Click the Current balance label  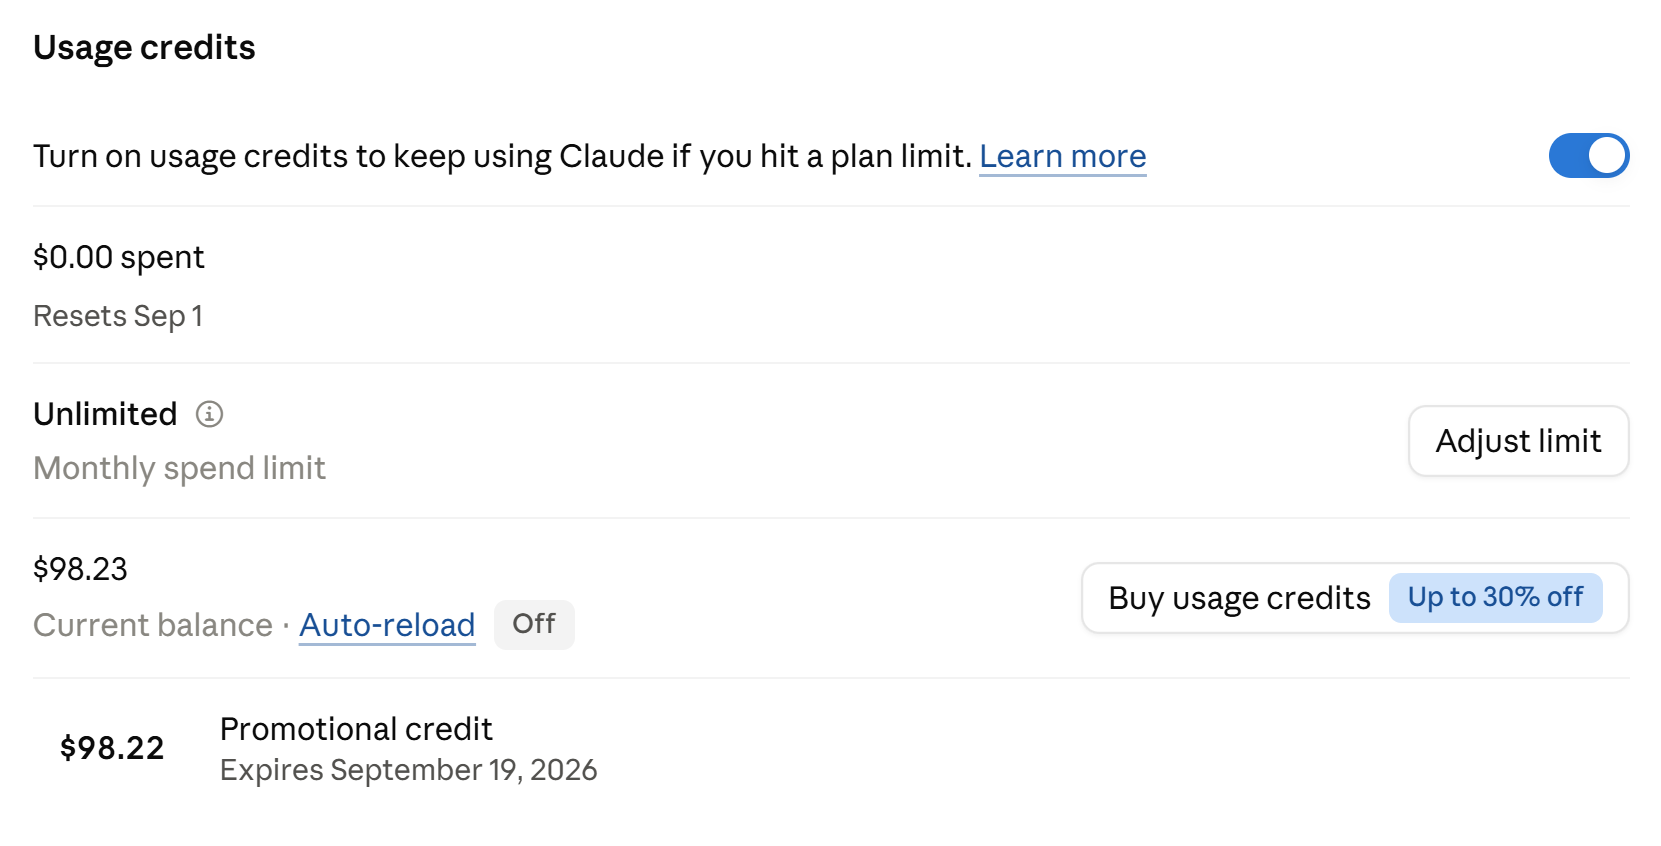pyautogui.click(x=153, y=625)
